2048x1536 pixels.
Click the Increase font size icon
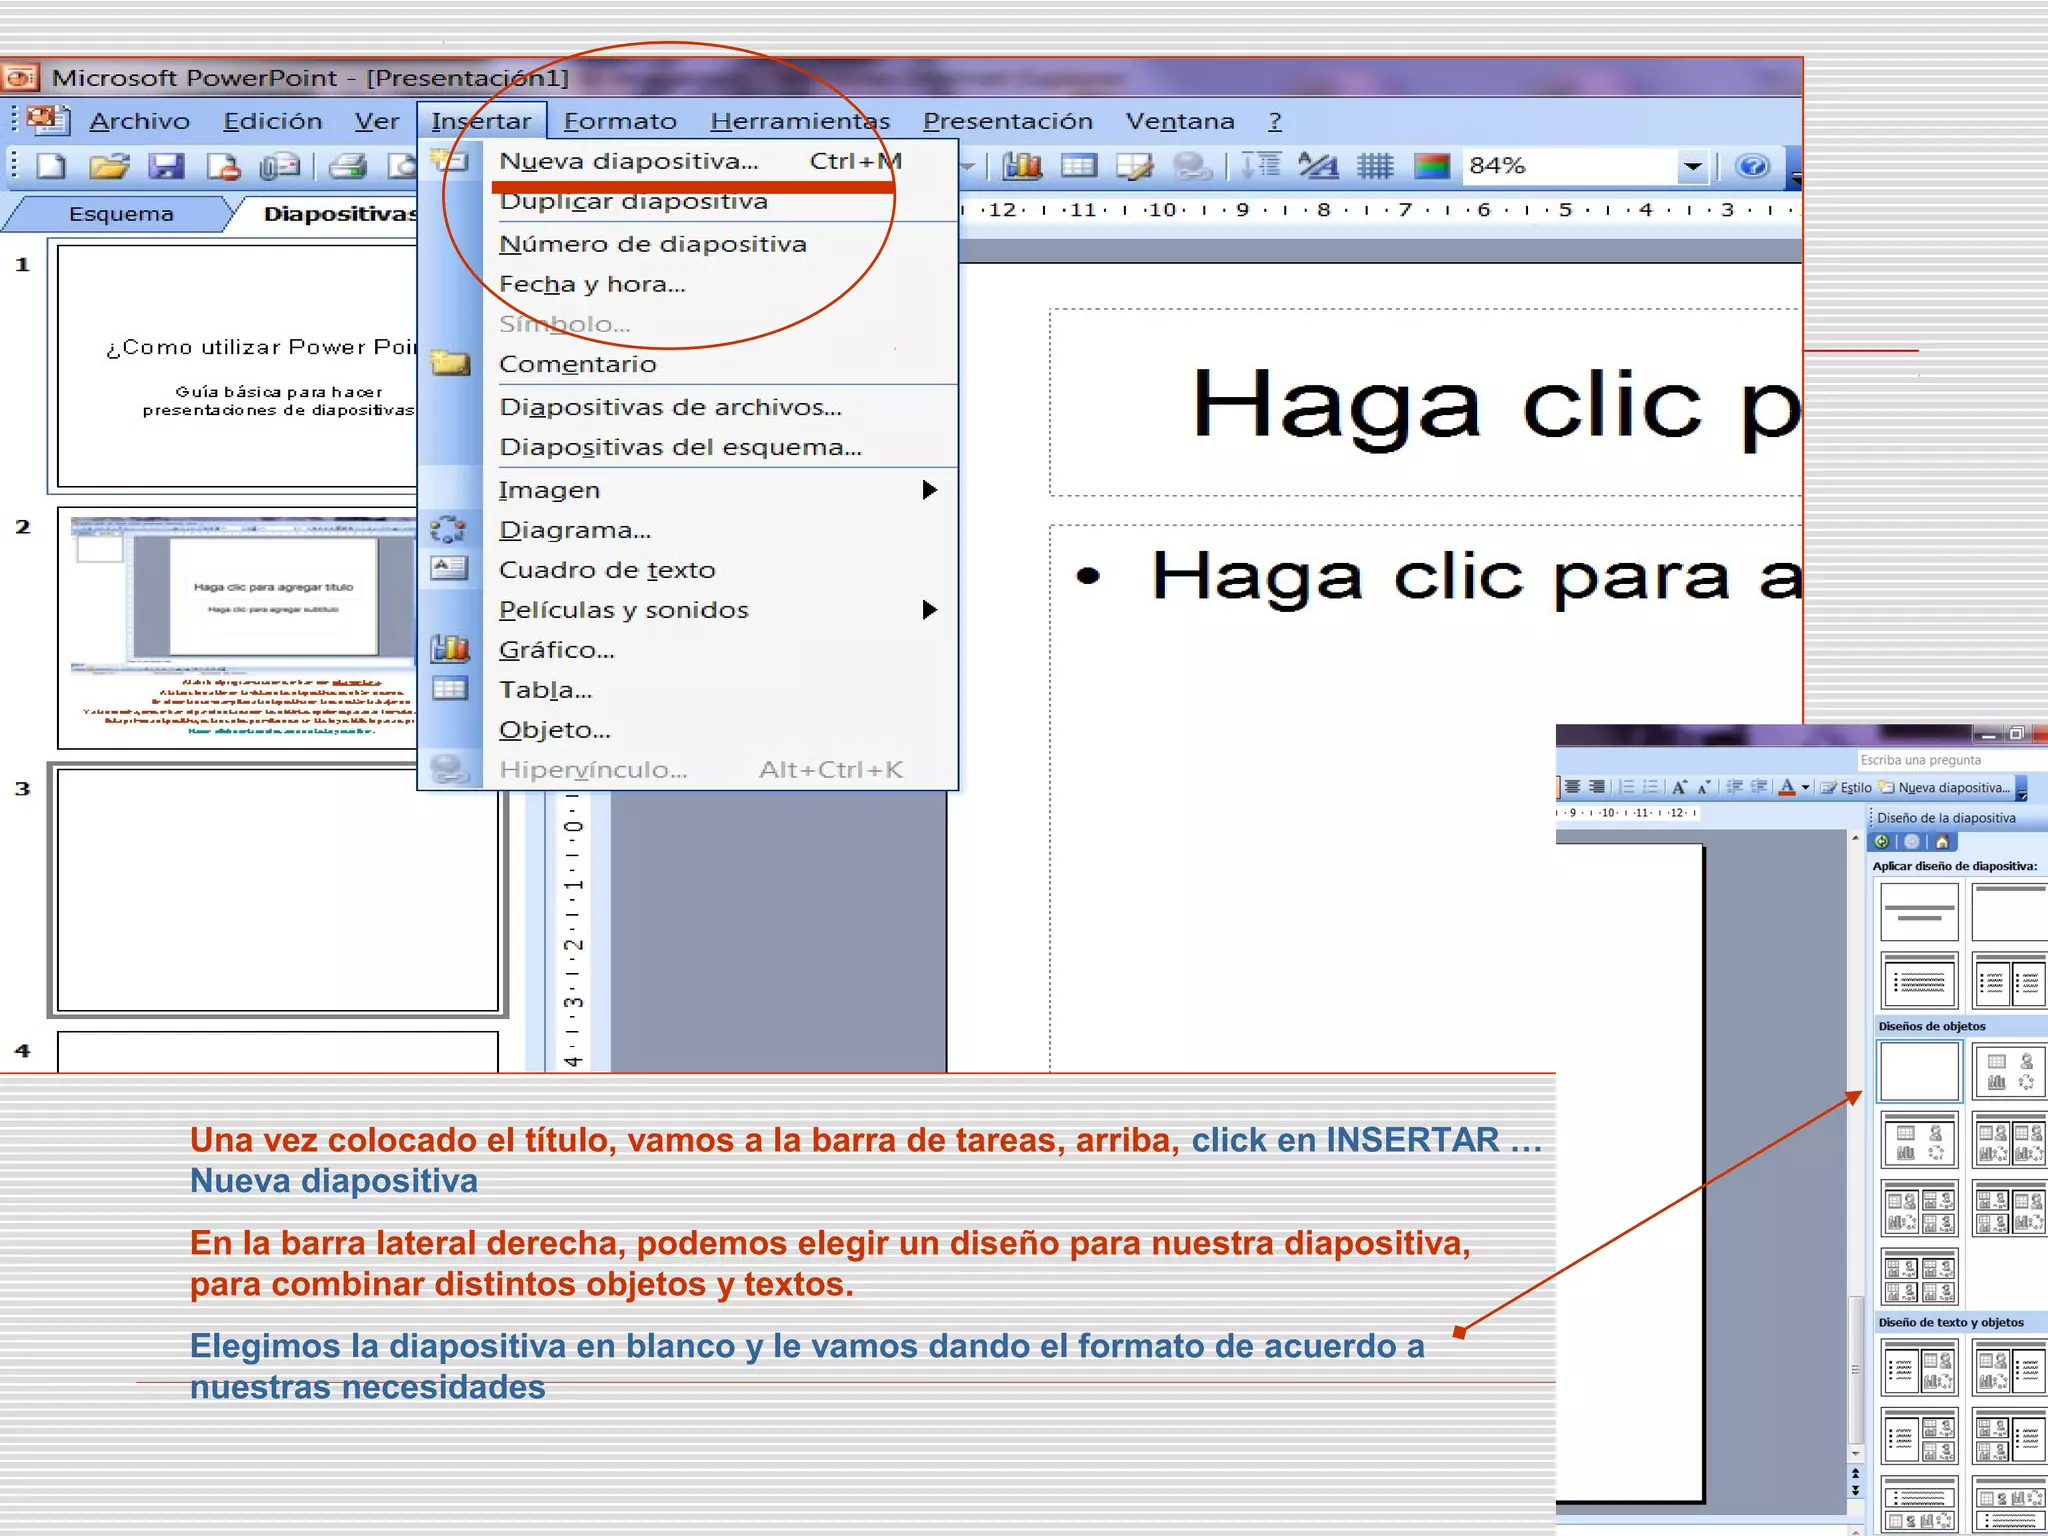1679,787
